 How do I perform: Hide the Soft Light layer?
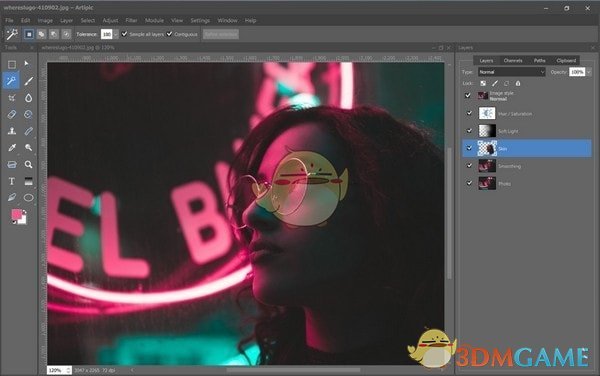pyautogui.click(x=470, y=131)
